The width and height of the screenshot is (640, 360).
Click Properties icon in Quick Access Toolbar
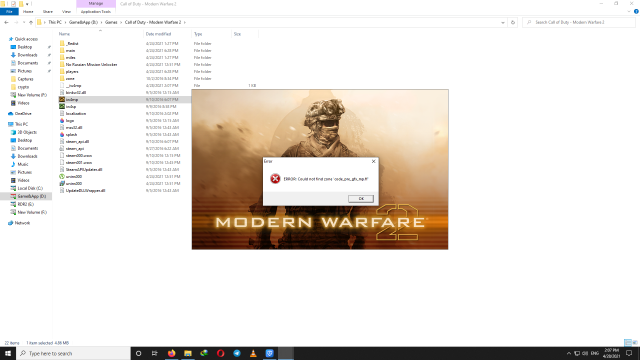13,4
